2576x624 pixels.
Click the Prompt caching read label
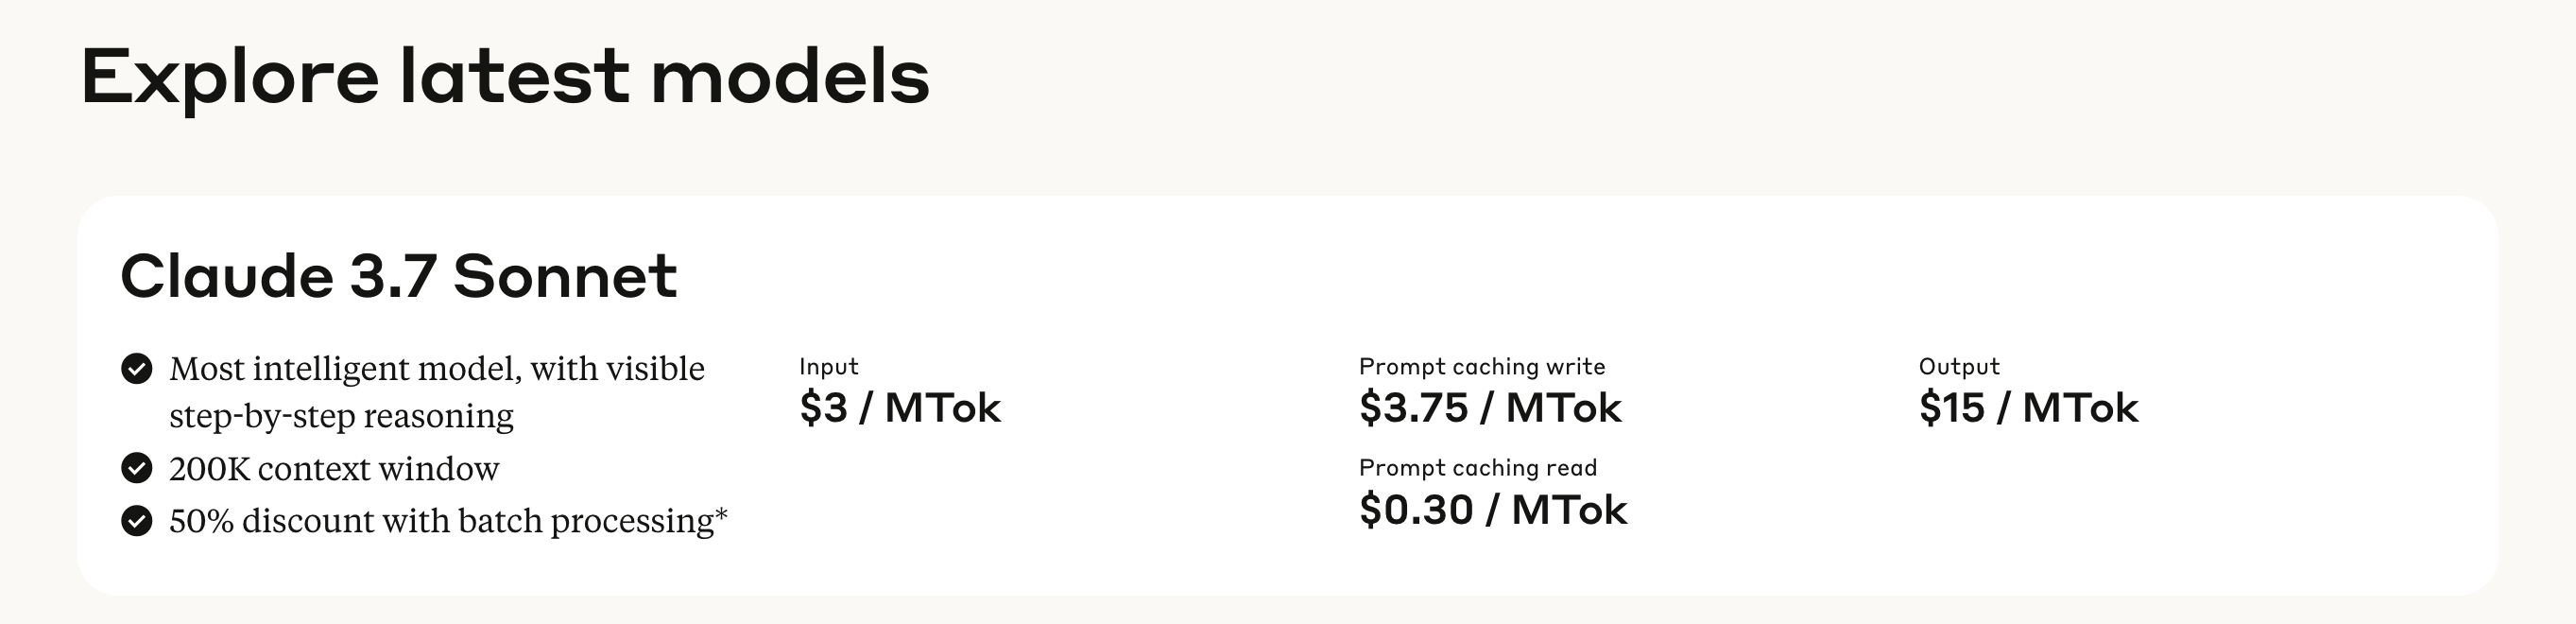click(1477, 468)
